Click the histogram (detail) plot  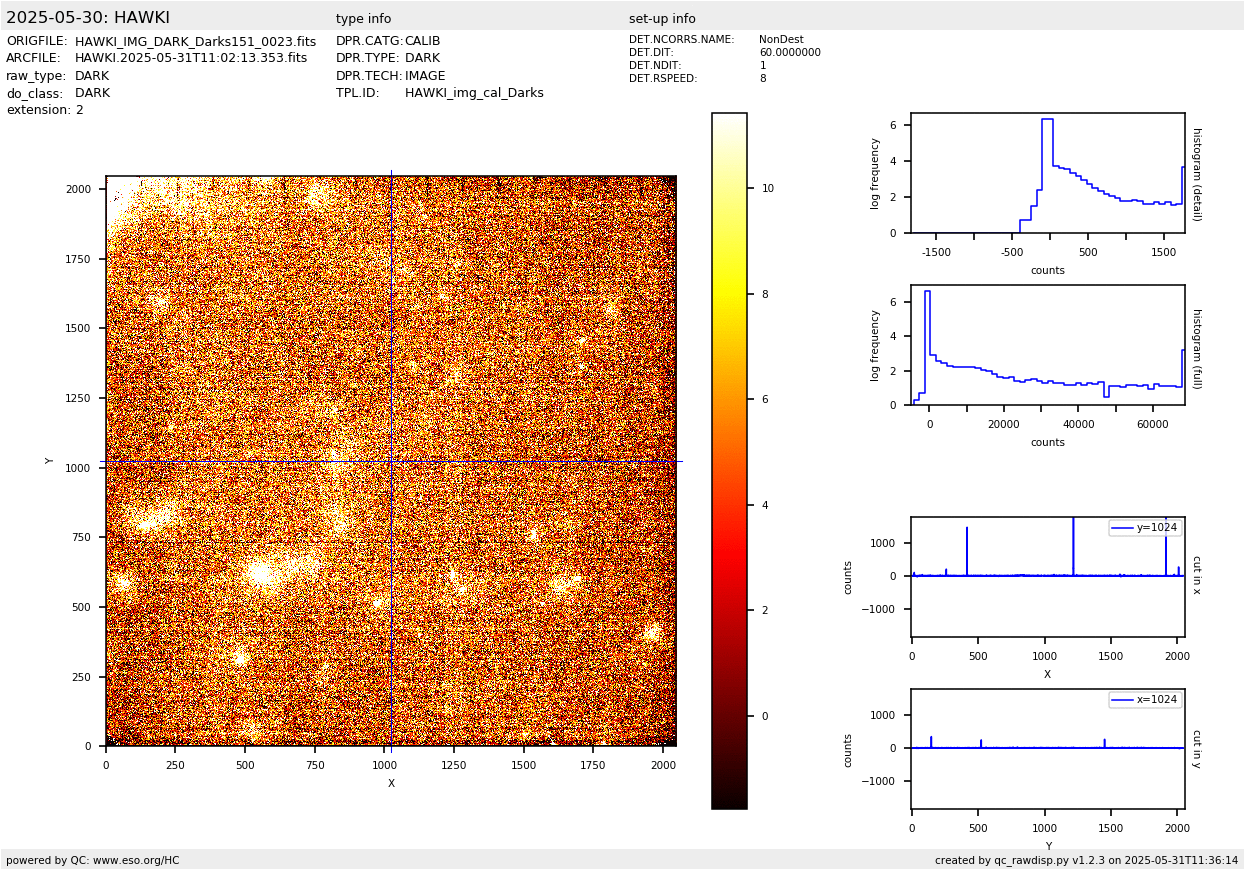click(1047, 173)
